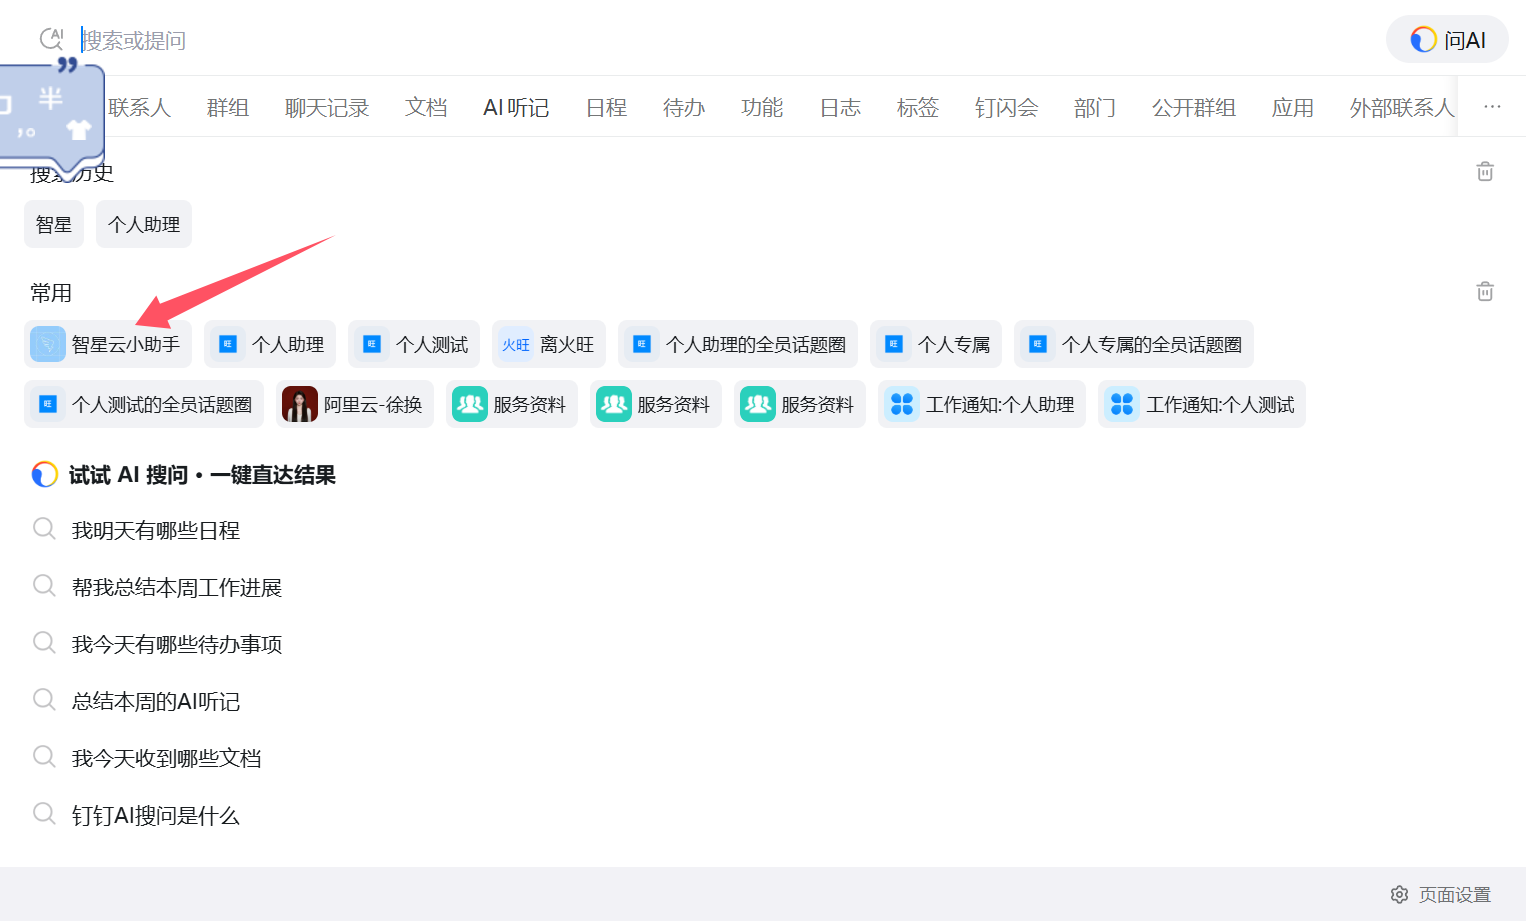Click the 问AI button

click(x=1447, y=39)
